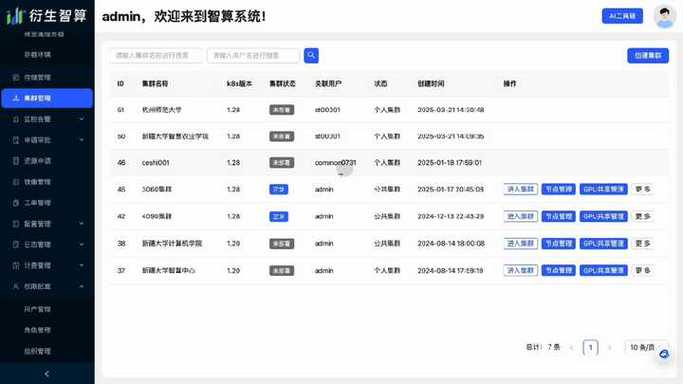The image size is (683, 384).
Task: Open the admin user avatar
Action: point(665,17)
